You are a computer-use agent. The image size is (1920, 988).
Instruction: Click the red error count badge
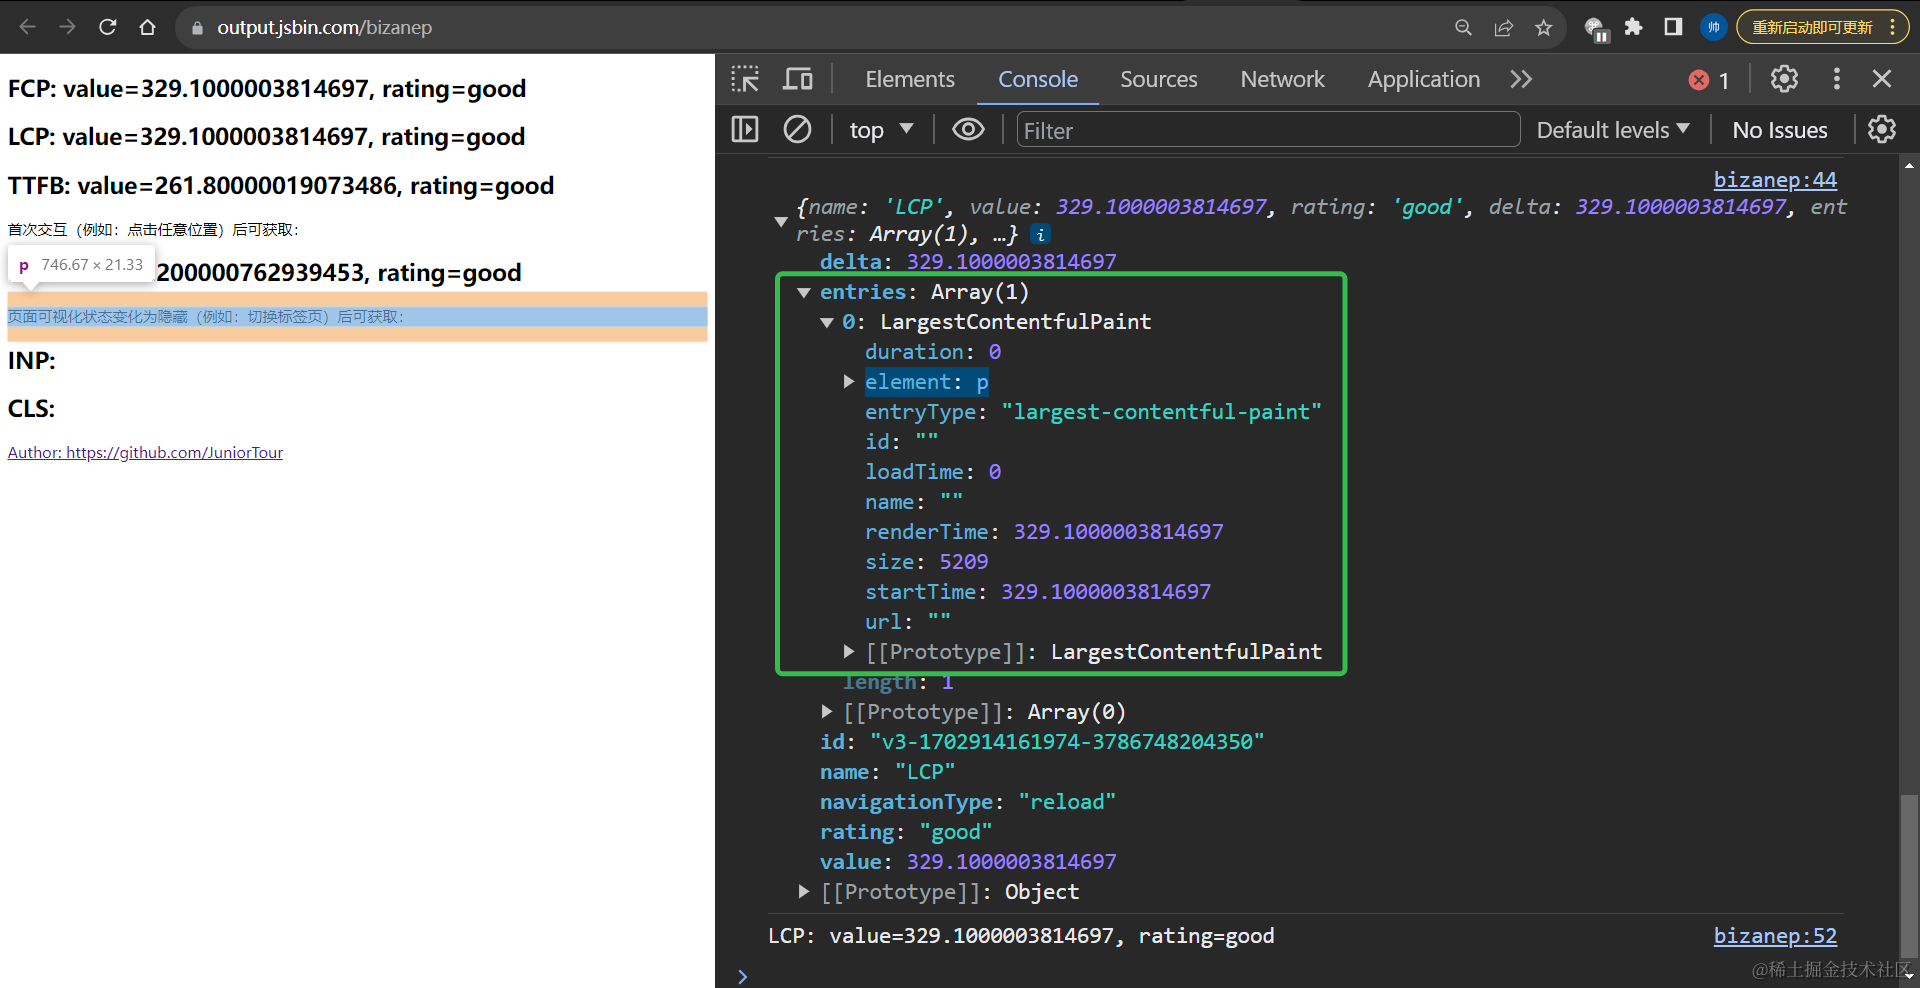(x=1708, y=80)
